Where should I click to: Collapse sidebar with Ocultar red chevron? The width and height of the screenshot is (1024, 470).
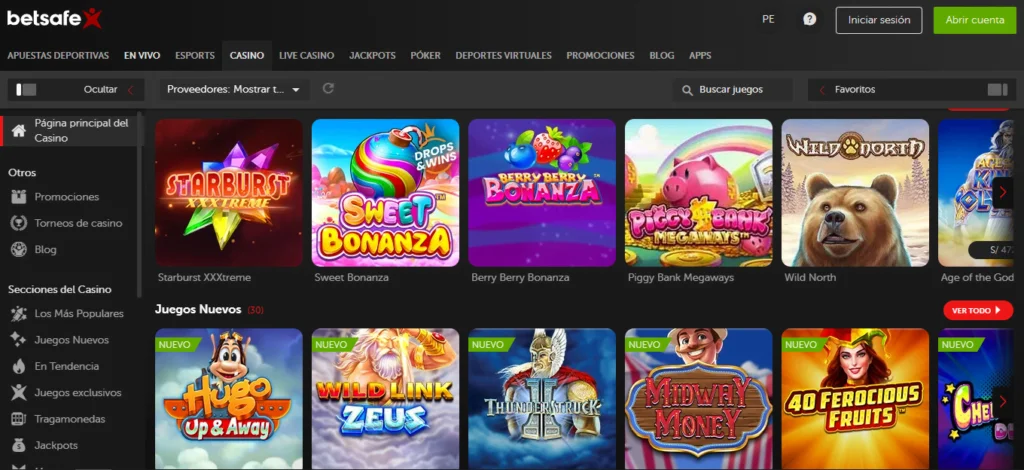[x=130, y=90]
